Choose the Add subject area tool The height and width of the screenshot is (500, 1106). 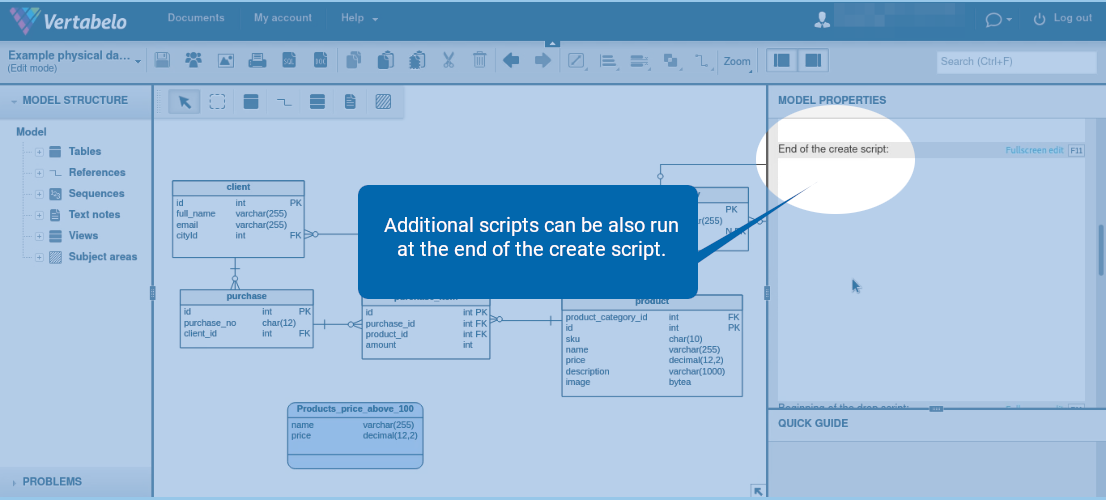point(383,102)
